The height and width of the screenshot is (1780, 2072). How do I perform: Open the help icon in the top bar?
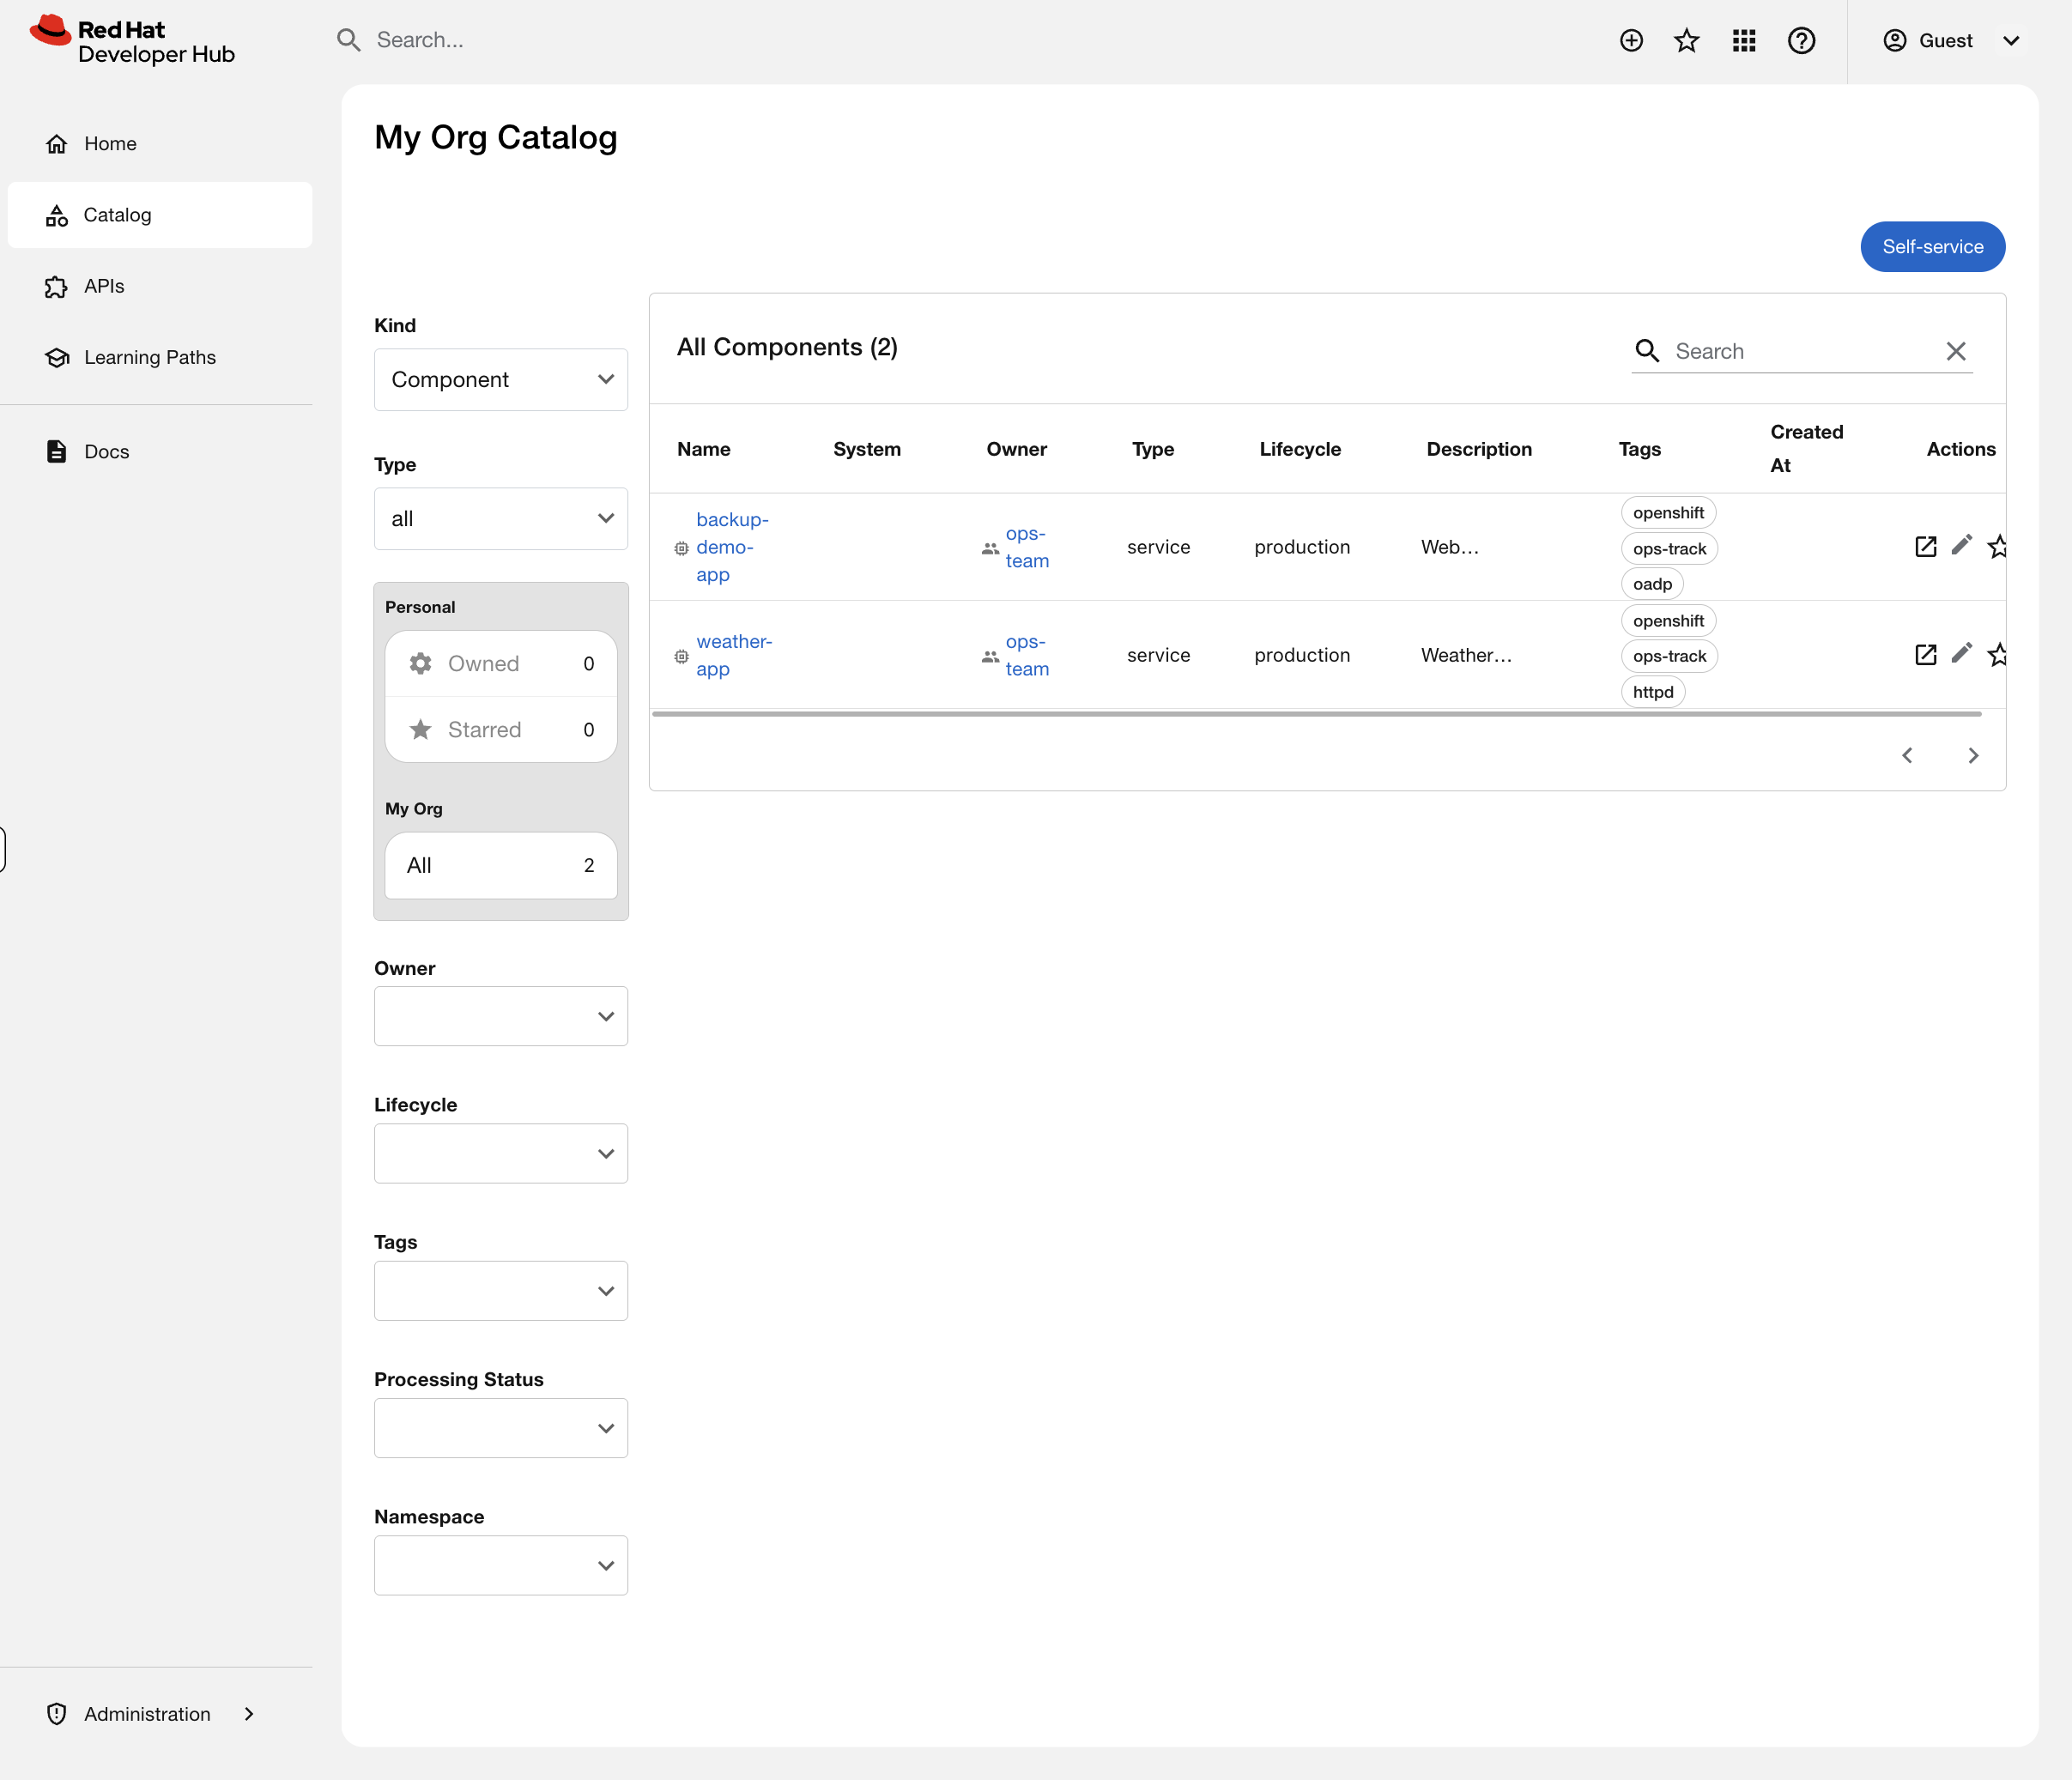[x=1801, y=40]
